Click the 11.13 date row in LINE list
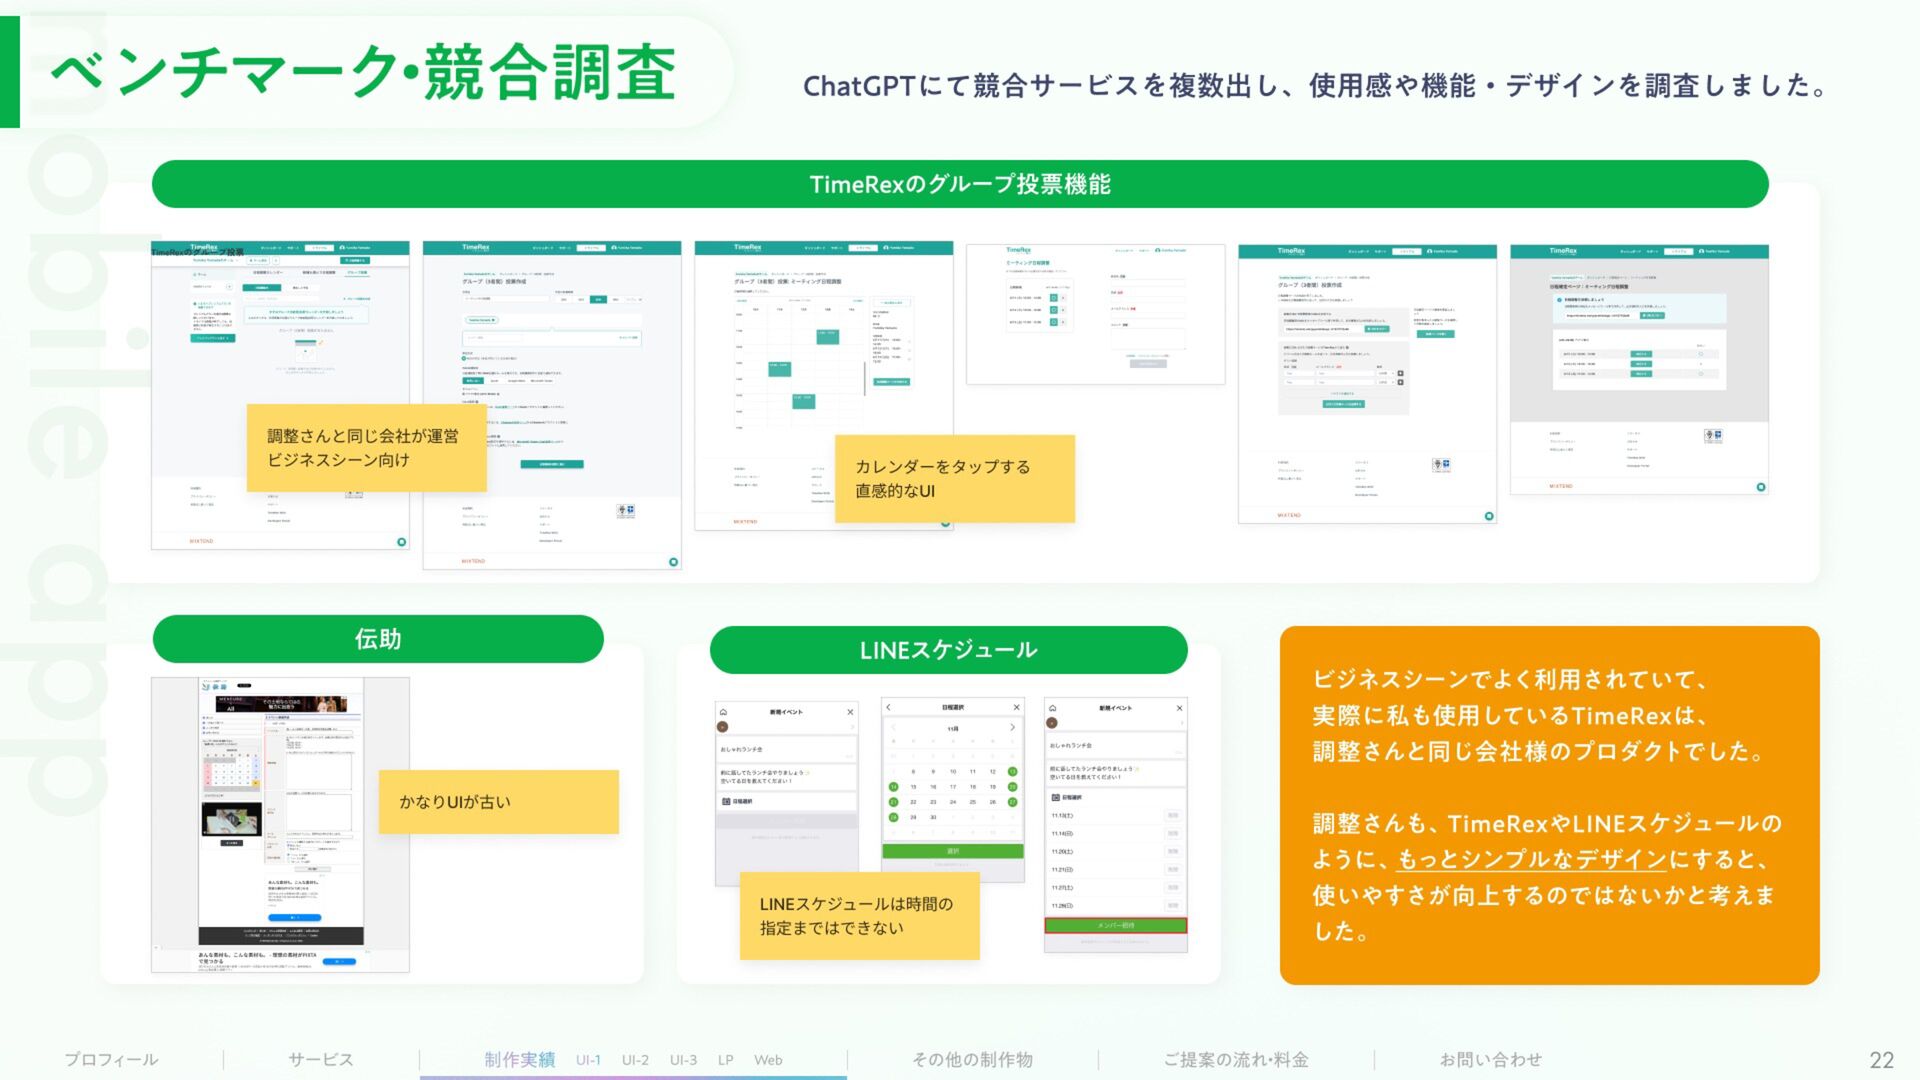Screen dimensions: 1920x1080 pos(1116,816)
